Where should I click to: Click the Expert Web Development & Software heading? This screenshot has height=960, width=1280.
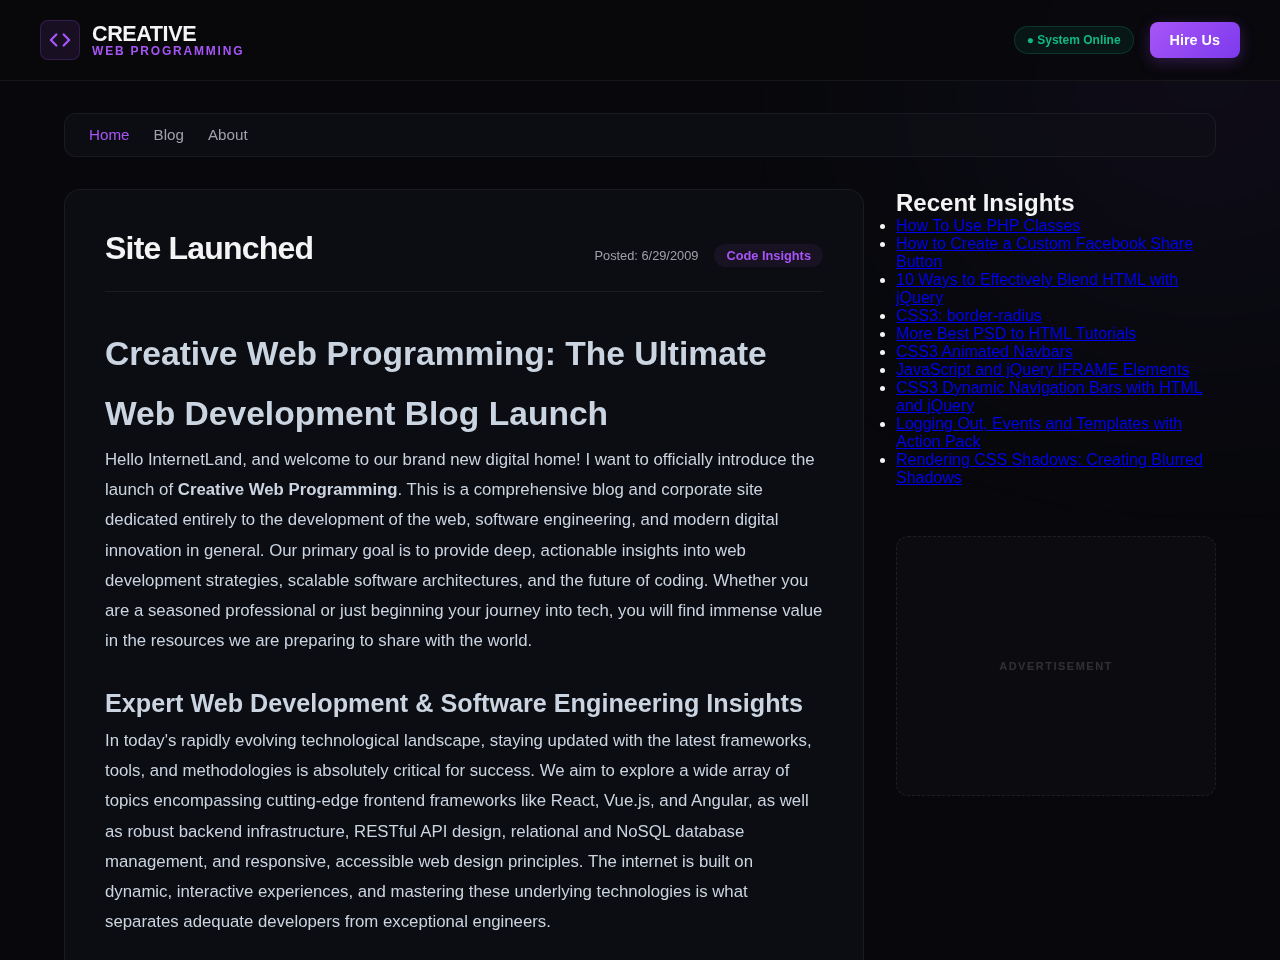click(x=454, y=703)
